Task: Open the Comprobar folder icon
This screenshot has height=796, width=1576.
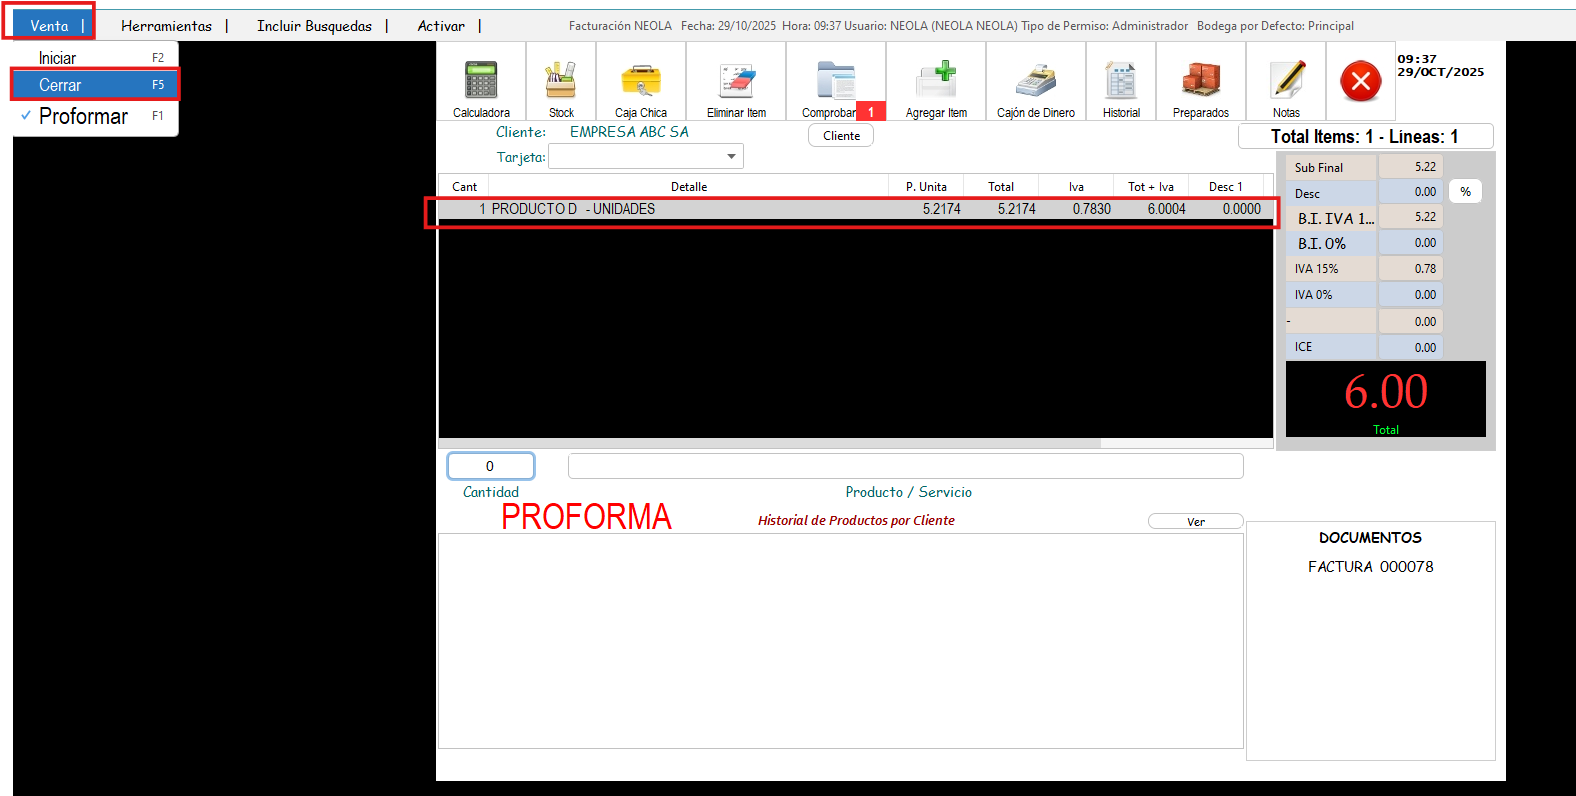Action: [x=835, y=82]
